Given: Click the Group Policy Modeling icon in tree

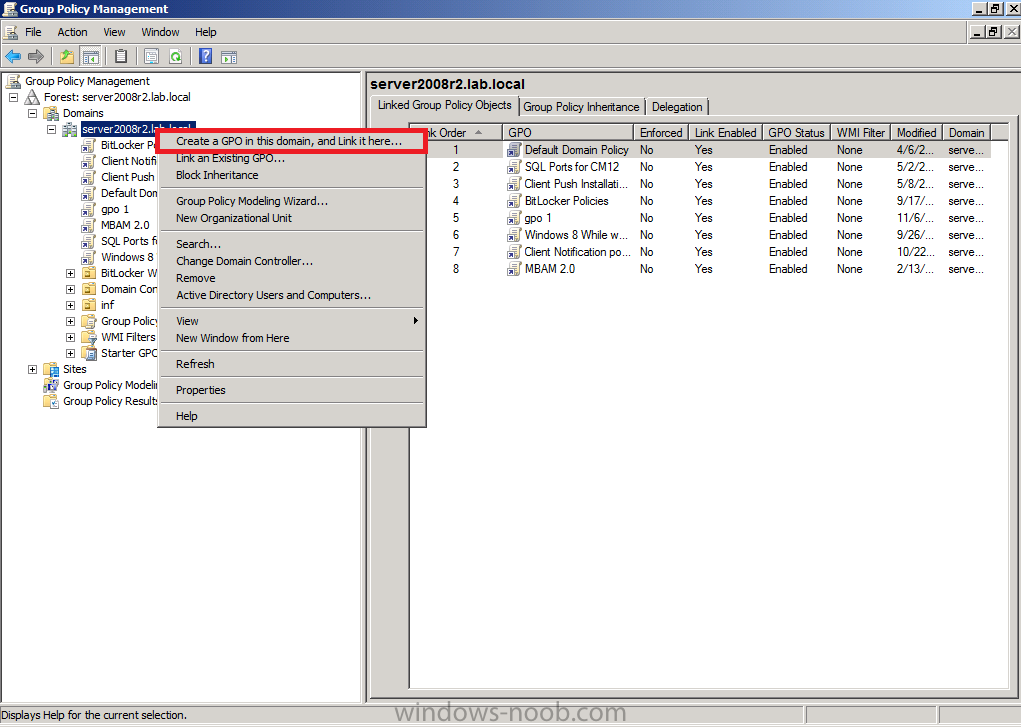Looking at the screenshot, I should click(x=51, y=386).
